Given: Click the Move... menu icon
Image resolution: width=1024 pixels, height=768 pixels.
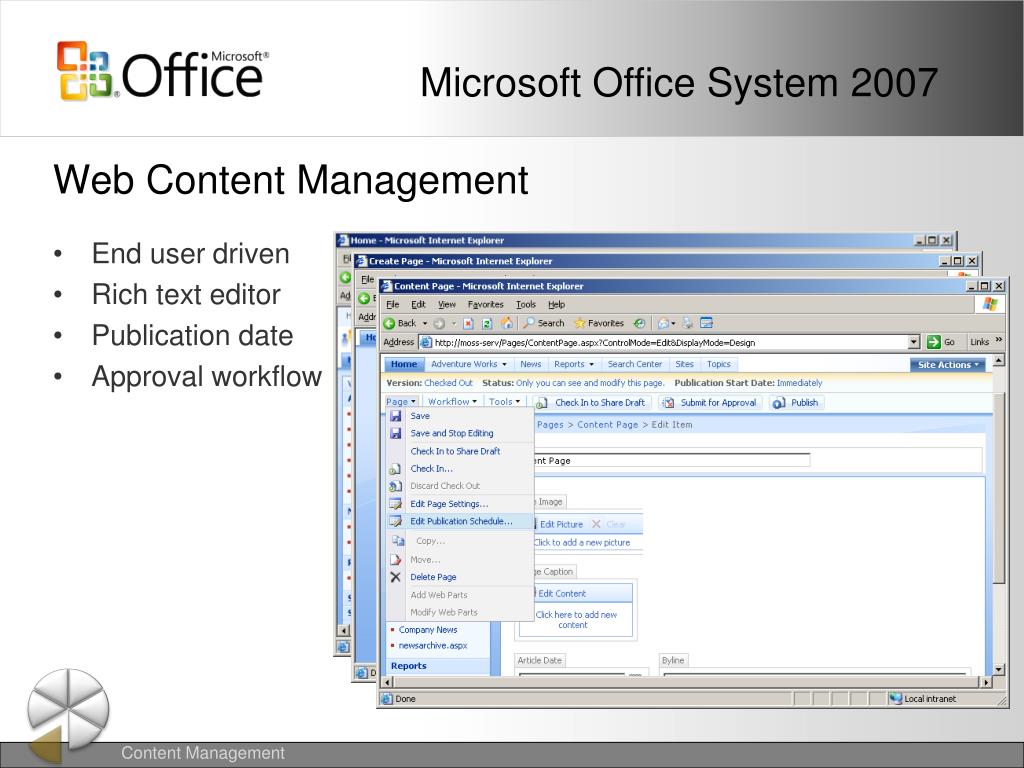Looking at the screenshot, I should tap(396, 560).
